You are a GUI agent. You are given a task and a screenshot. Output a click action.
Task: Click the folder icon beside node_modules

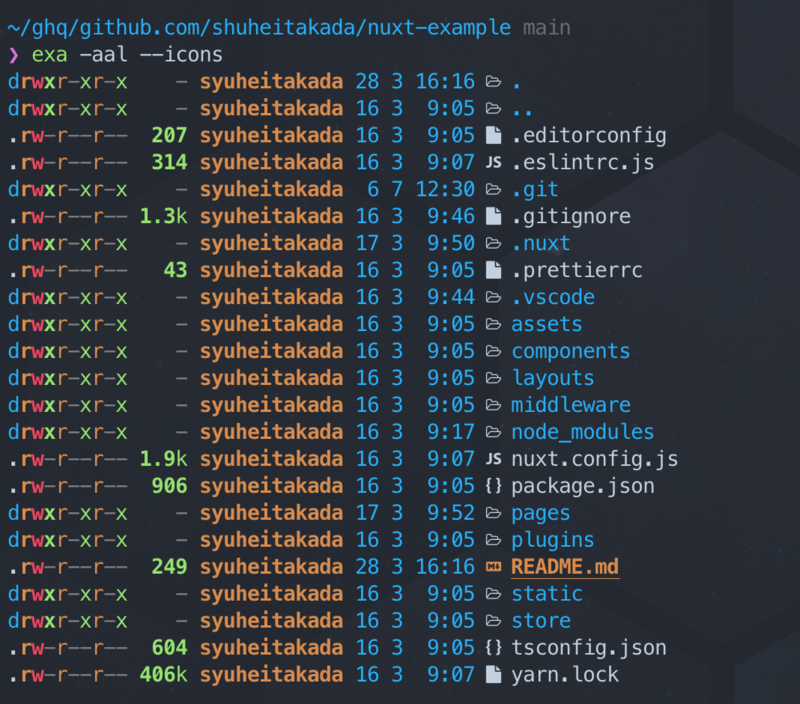pos(493,433)
